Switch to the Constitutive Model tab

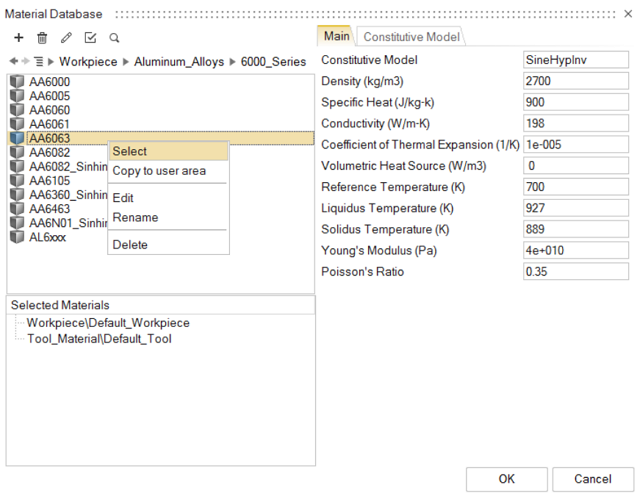(411, 37)
